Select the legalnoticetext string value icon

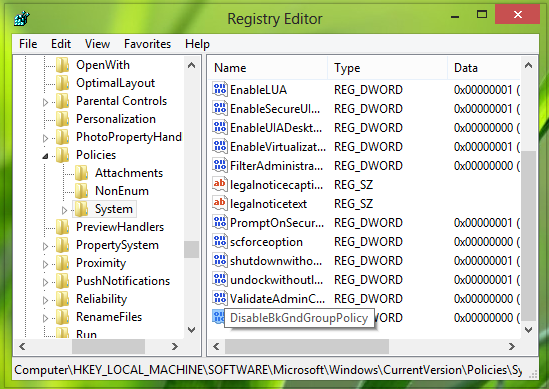(x=220, y=203)
